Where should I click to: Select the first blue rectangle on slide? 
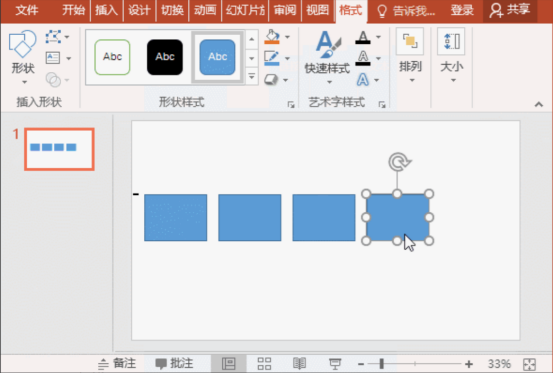(176, 218)
